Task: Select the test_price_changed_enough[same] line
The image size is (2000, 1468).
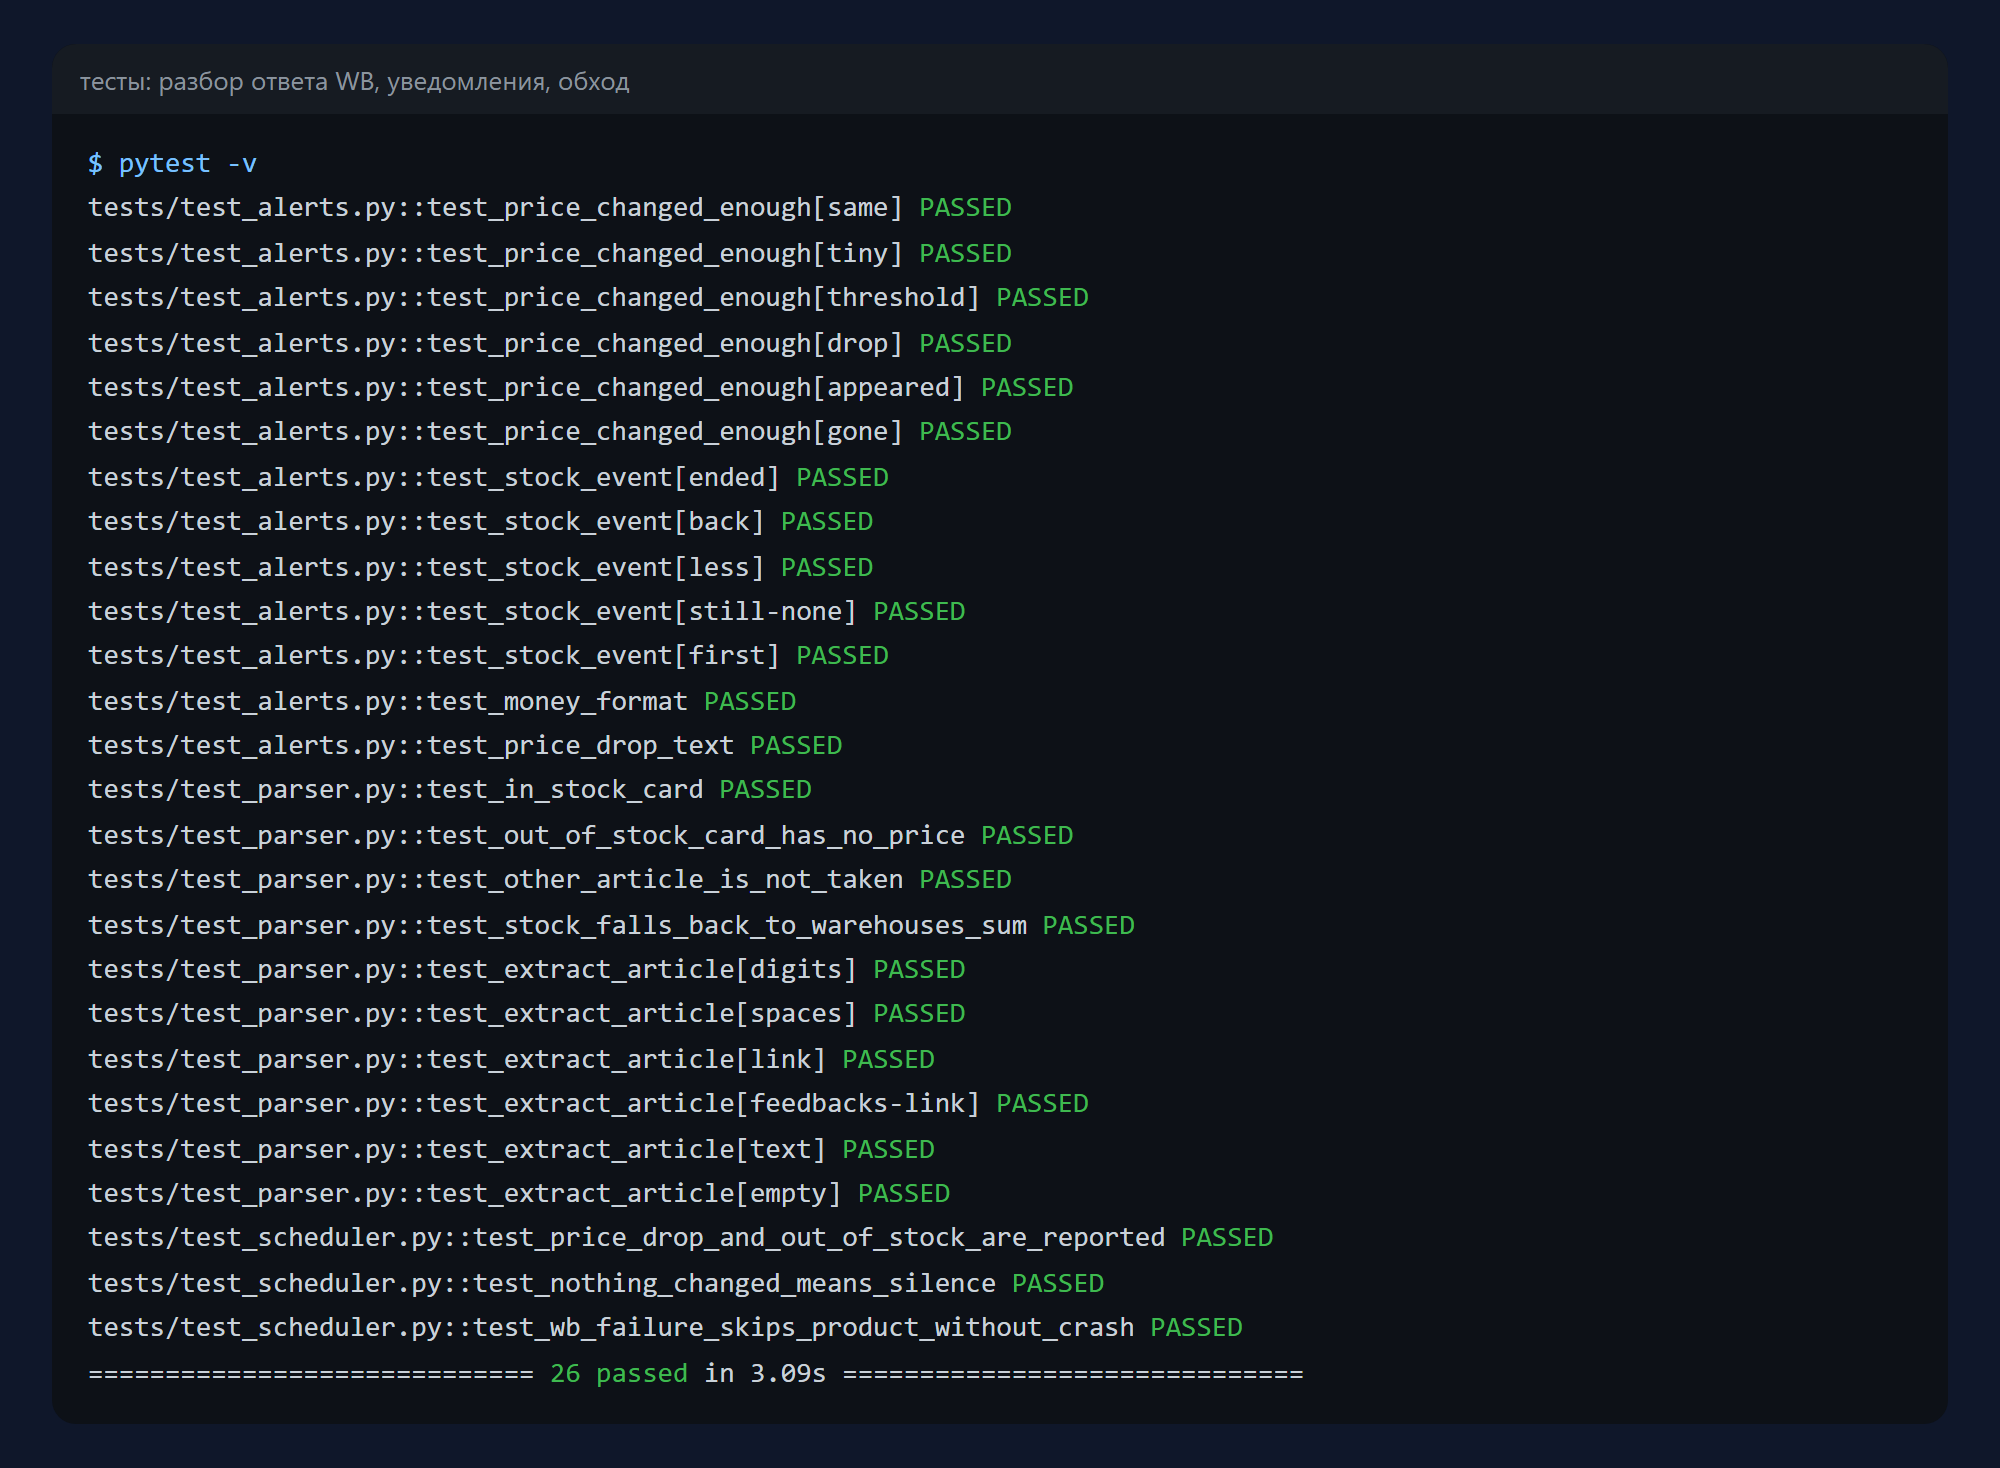Action: (550, 208)
